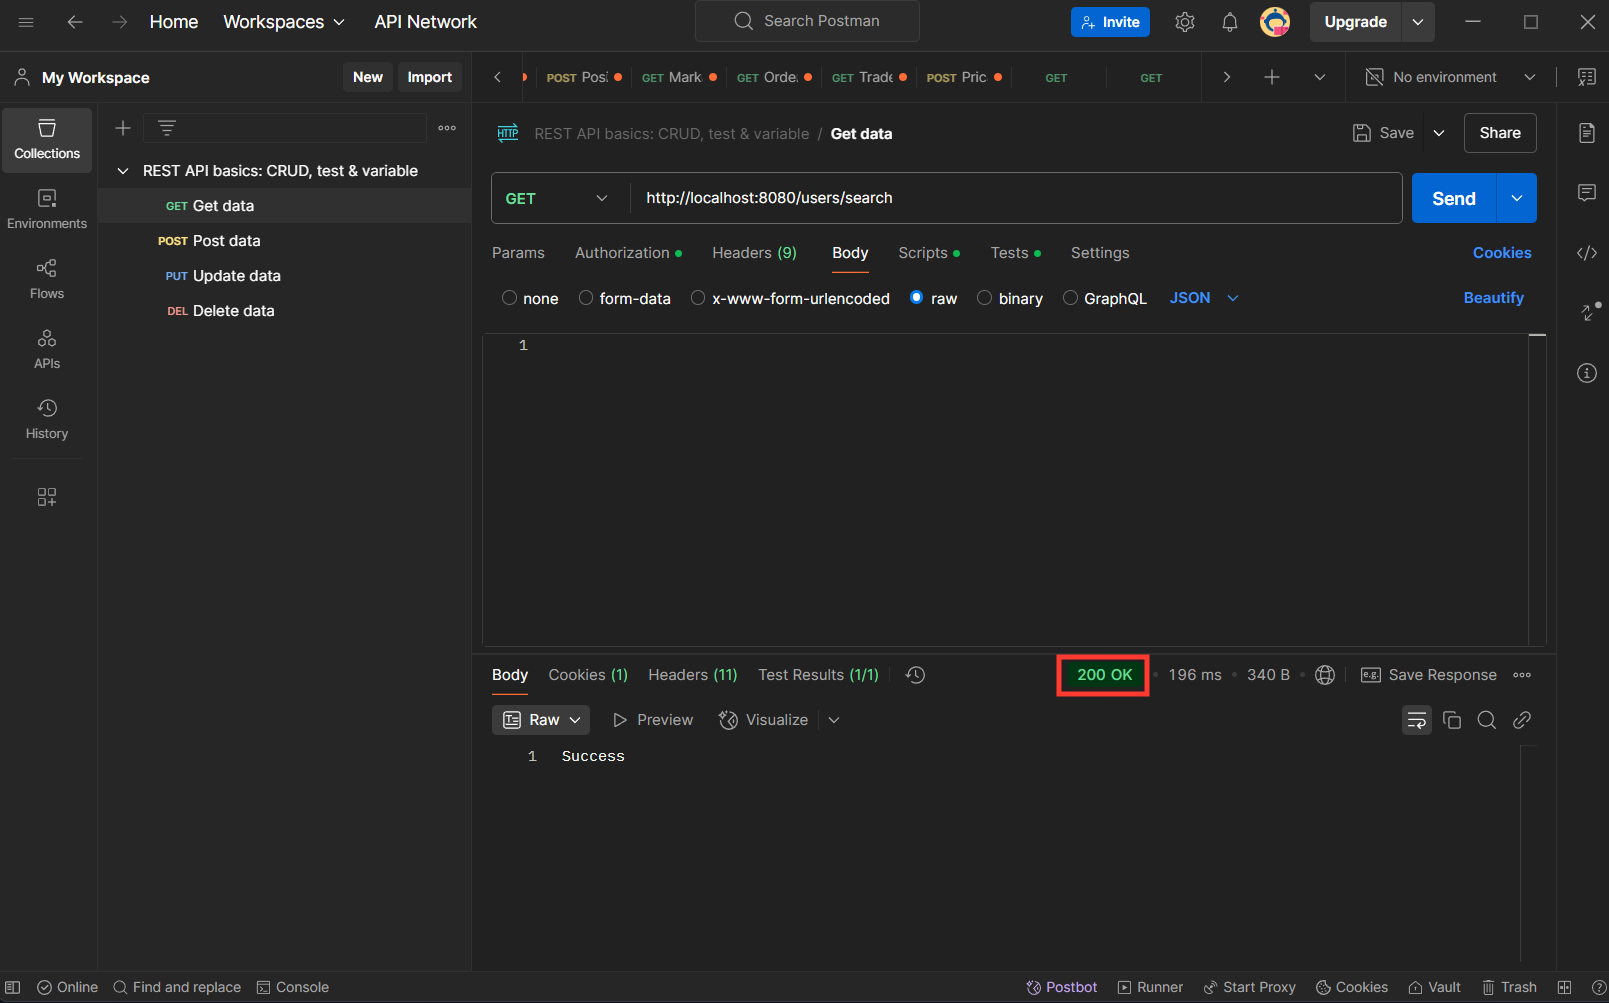Open a new request tab
The image size is (1609, 1003).
[1272, 77]
